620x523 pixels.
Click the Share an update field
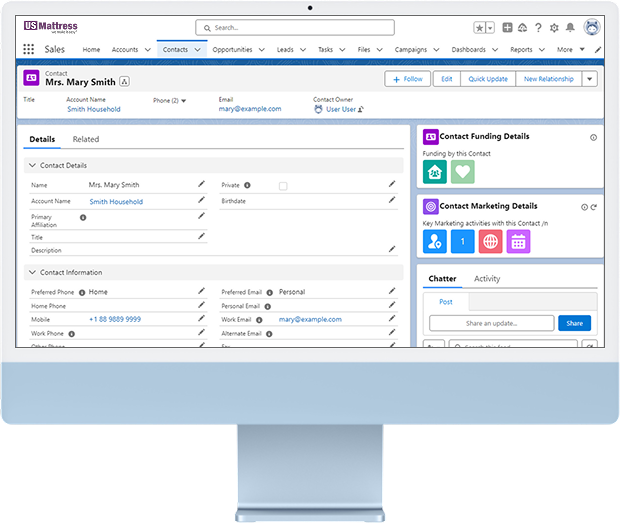(x=491, y=323)
